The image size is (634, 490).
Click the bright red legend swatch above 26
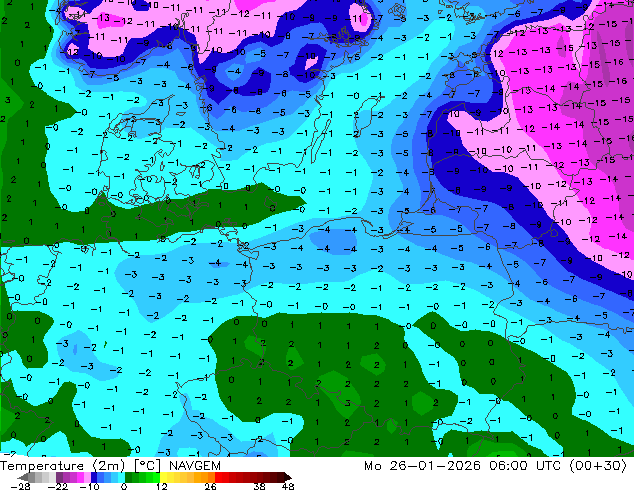(x=218, y=477)
